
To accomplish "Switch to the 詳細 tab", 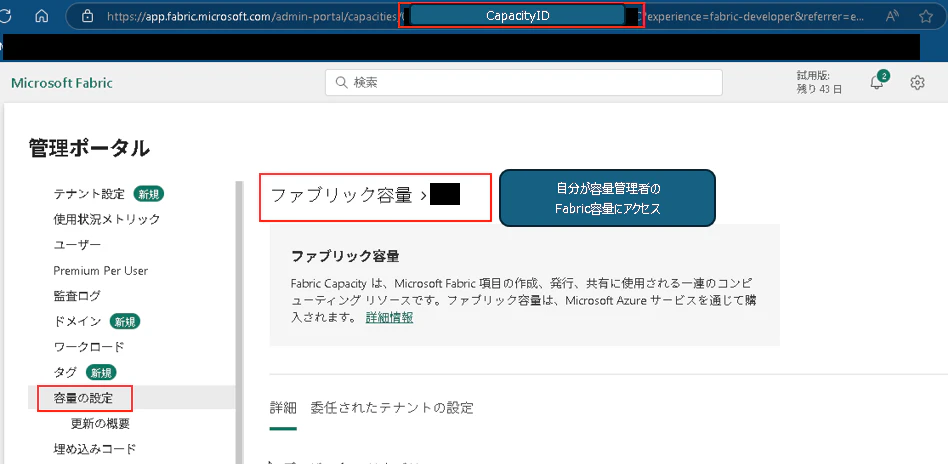I will 283,408.
